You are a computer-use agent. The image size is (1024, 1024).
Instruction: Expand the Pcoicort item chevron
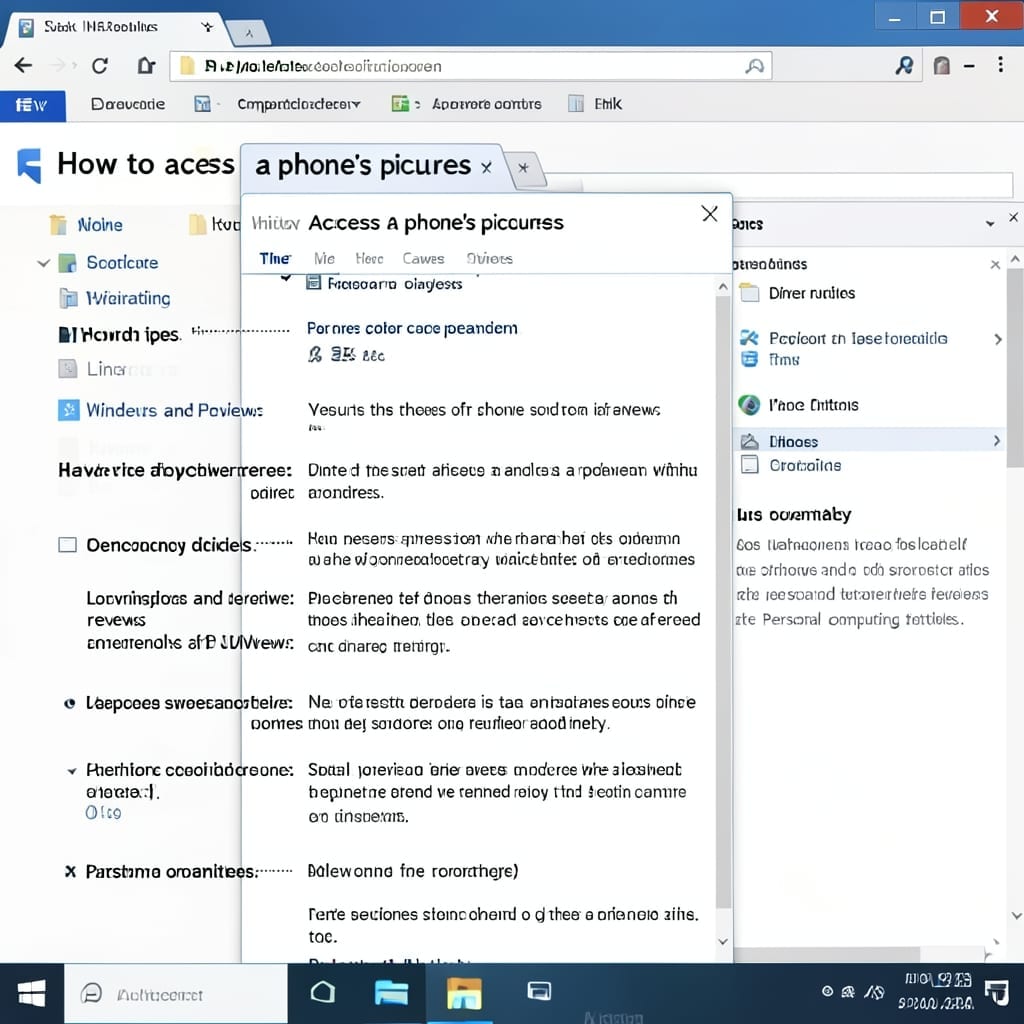(997, 339)
